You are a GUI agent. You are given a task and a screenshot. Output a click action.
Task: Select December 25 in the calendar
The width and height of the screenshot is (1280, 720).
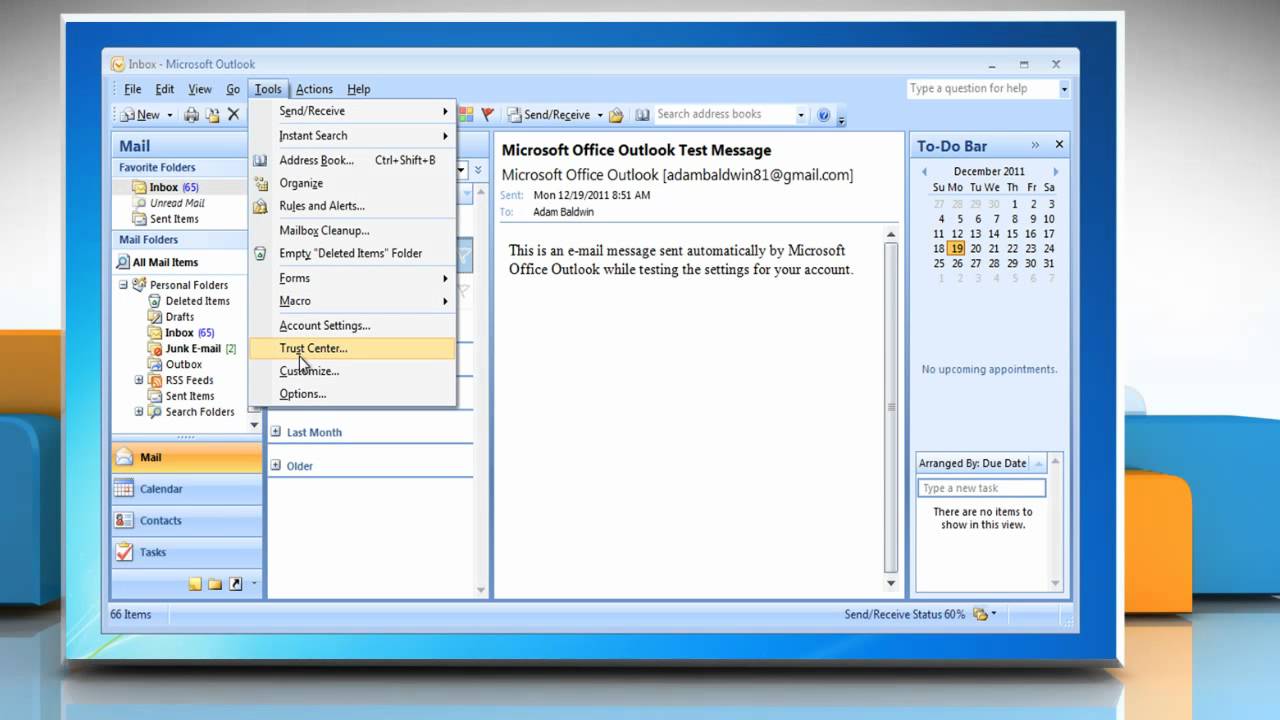pos(938,264)
